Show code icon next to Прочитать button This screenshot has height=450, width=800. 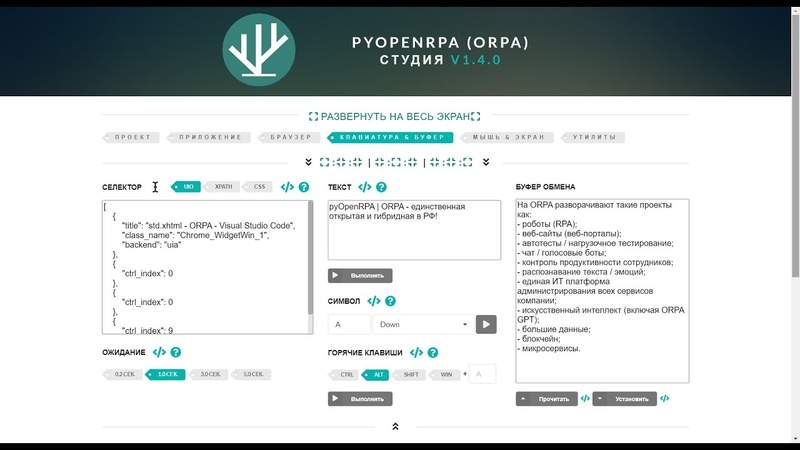585,398
